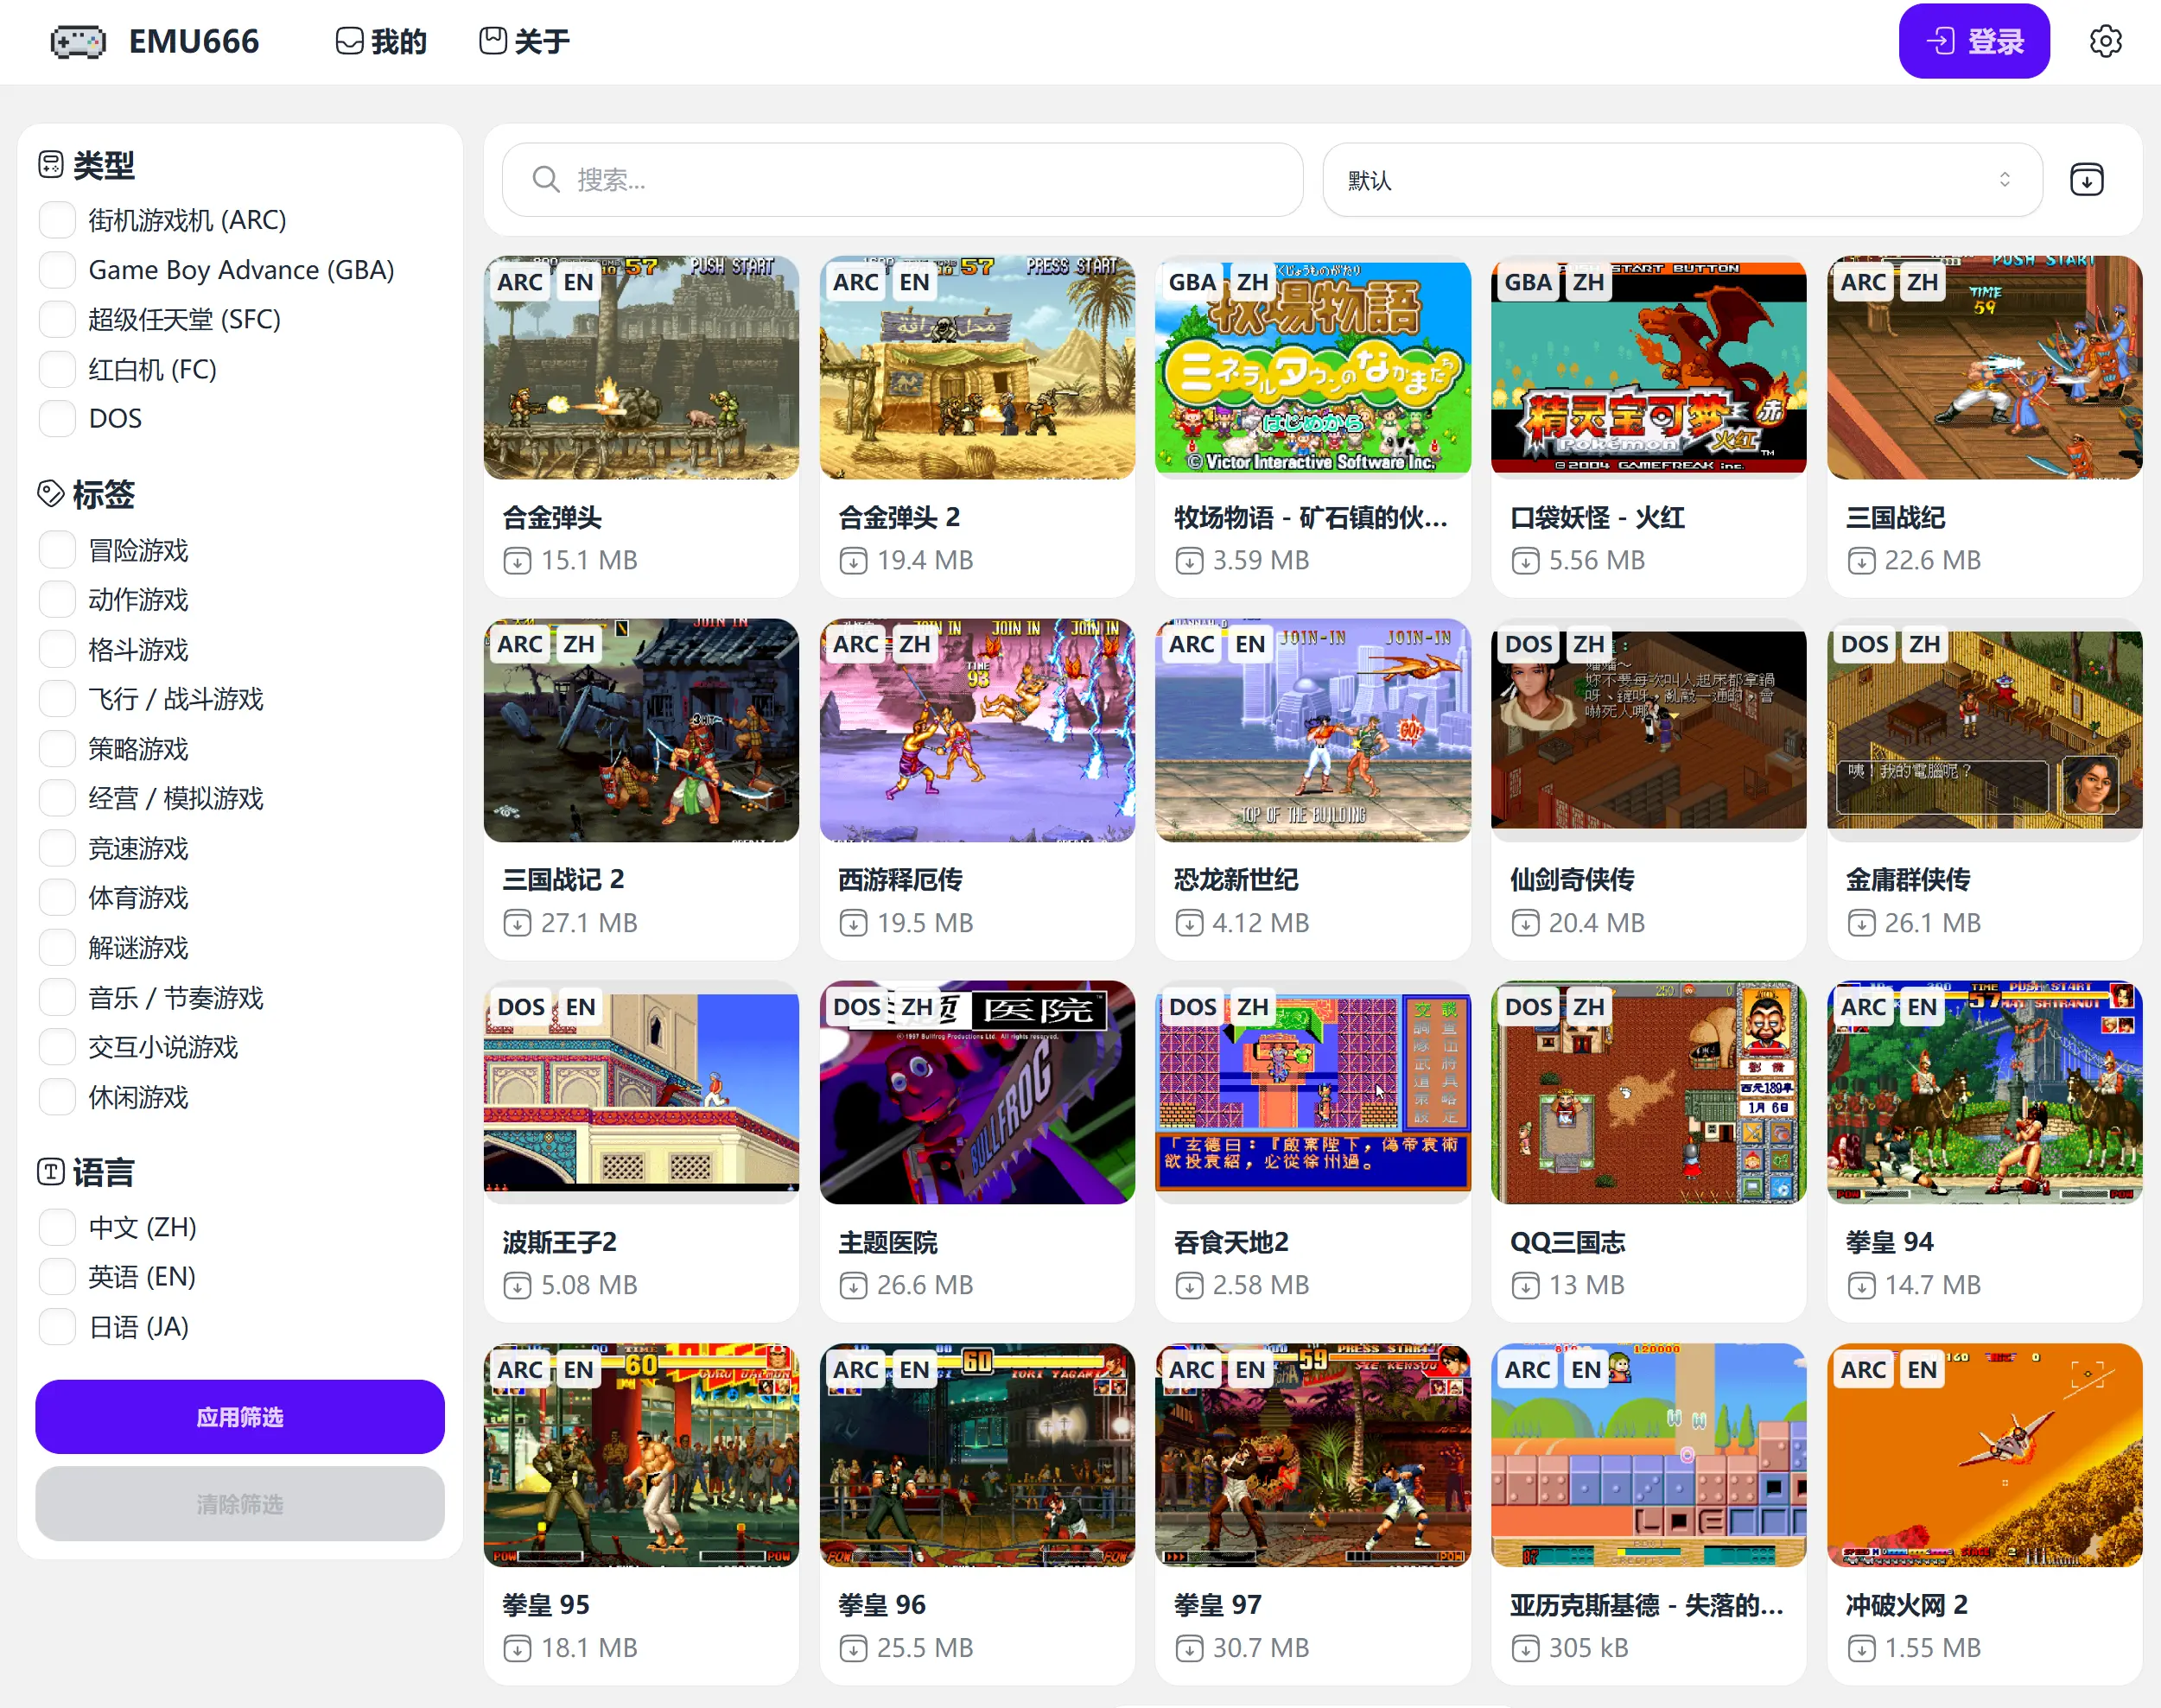Open the 关于 menu item
Screen dimensions: 2161x1708
tap(525, 42)
